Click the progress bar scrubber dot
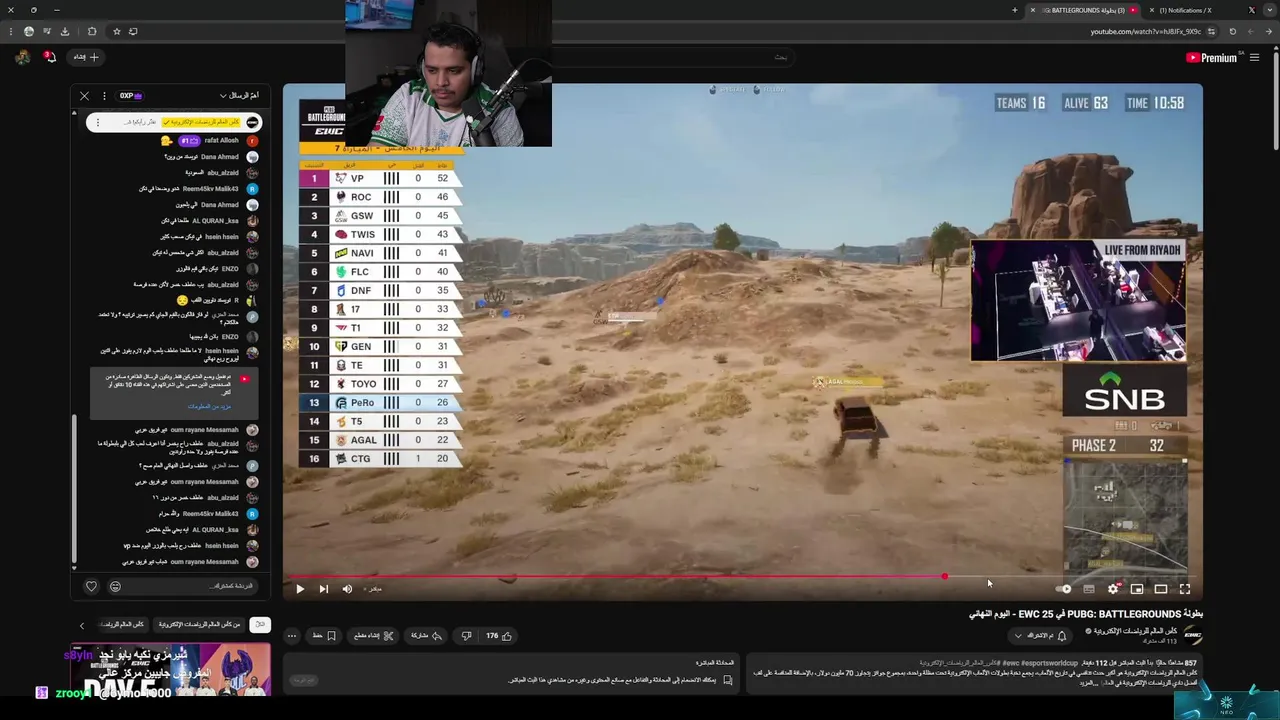1280x720 pixels. [x=944, y=576]
